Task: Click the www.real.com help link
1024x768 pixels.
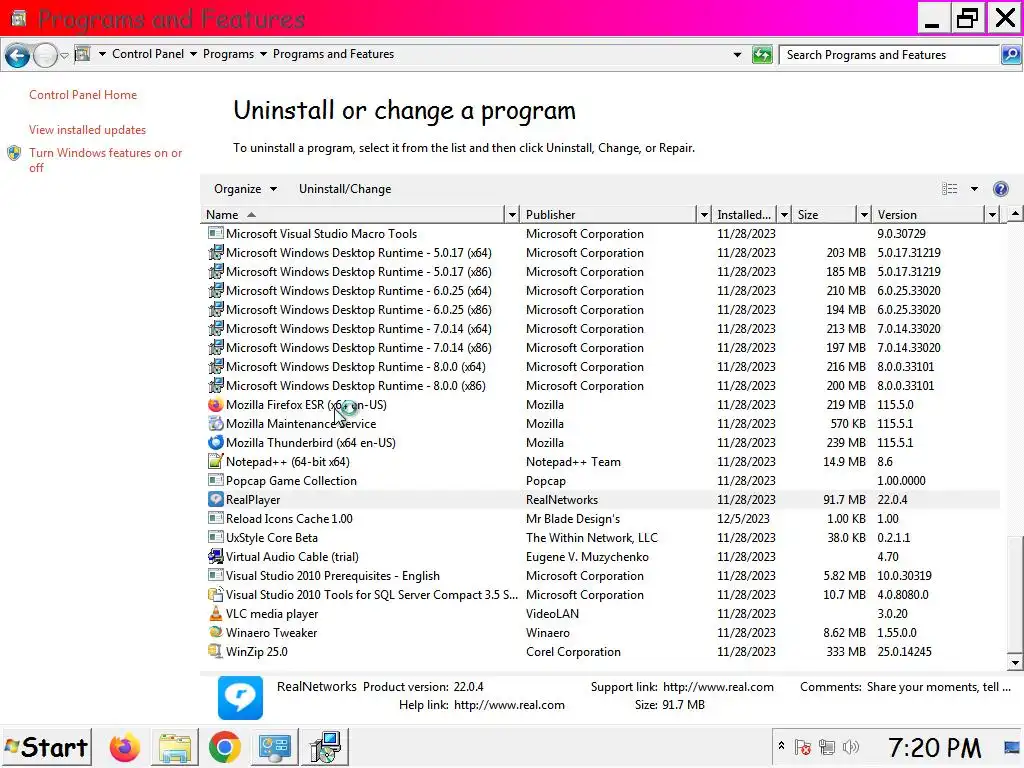Action: coord(509,705)
